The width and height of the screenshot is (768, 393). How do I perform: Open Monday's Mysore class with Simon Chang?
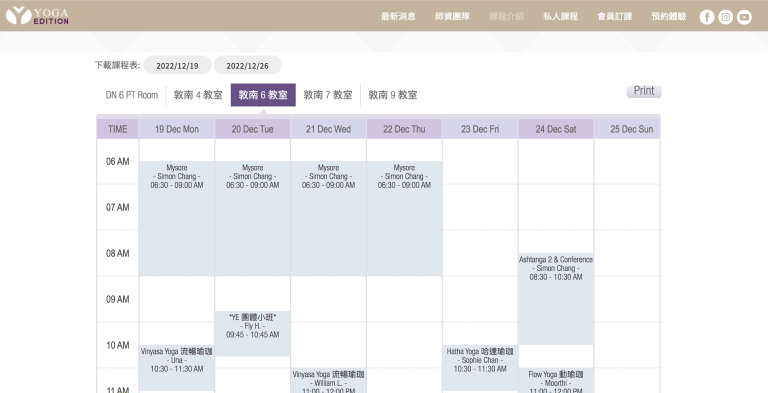[177, 218]
